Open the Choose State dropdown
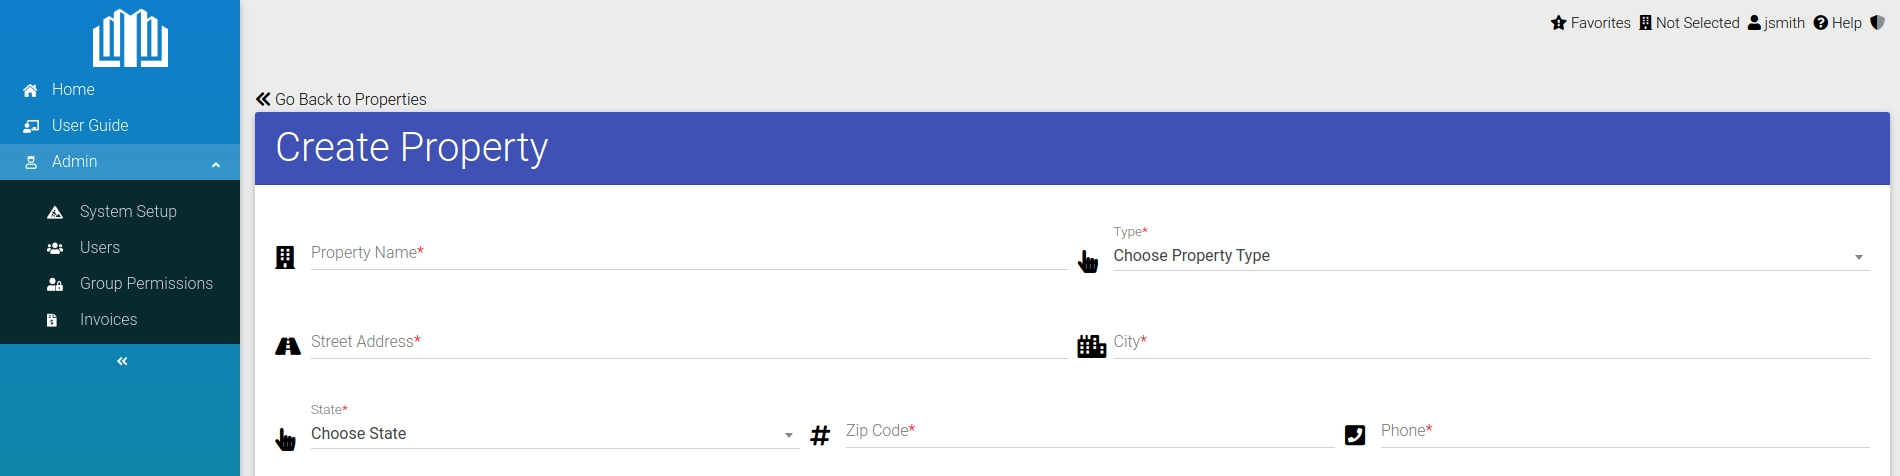This screenshot has width=1900, height=476. tap(555, 434)
